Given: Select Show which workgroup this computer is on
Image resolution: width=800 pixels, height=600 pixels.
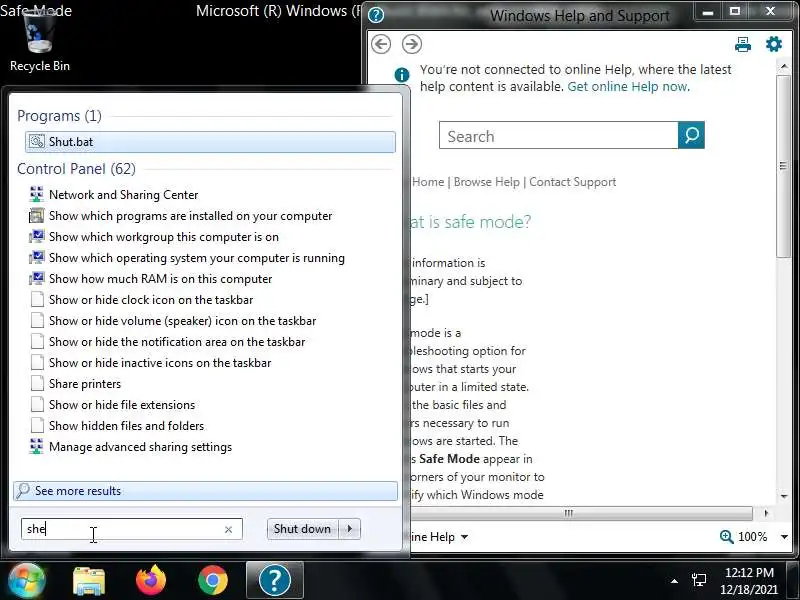Looking at the screenshot, I should (154, 237).
